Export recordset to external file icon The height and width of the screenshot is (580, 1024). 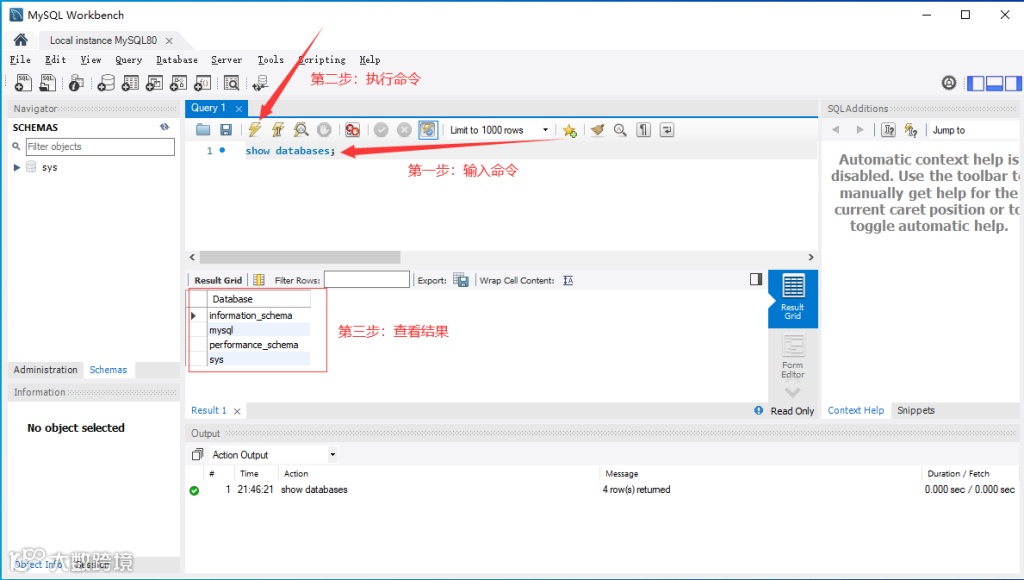tap(461, 280)
